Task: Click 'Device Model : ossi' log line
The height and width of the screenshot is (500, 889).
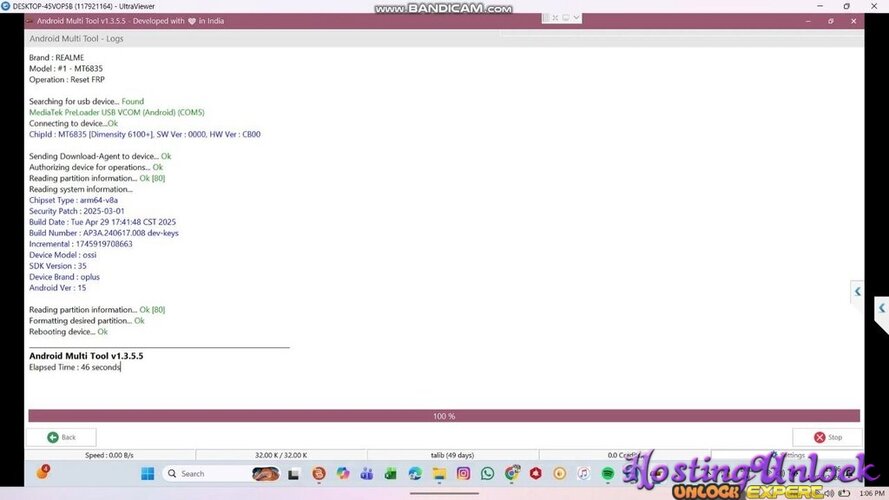Action: click(63, 255)
